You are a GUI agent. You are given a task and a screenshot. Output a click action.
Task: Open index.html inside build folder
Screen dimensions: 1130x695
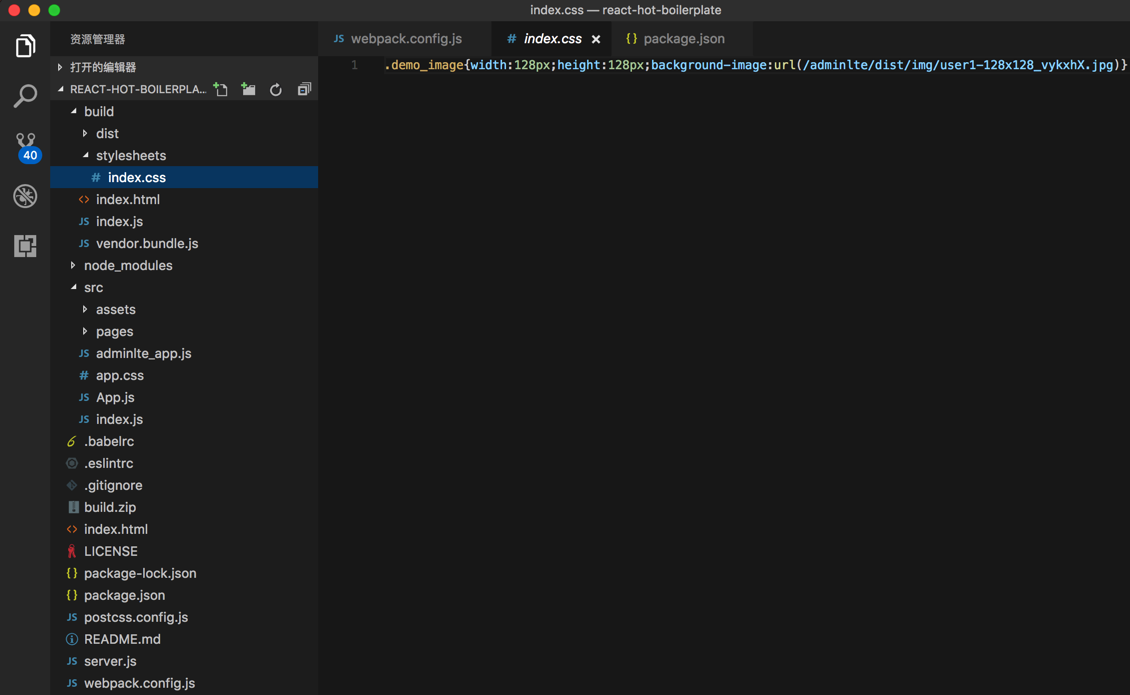pos(184,200)
